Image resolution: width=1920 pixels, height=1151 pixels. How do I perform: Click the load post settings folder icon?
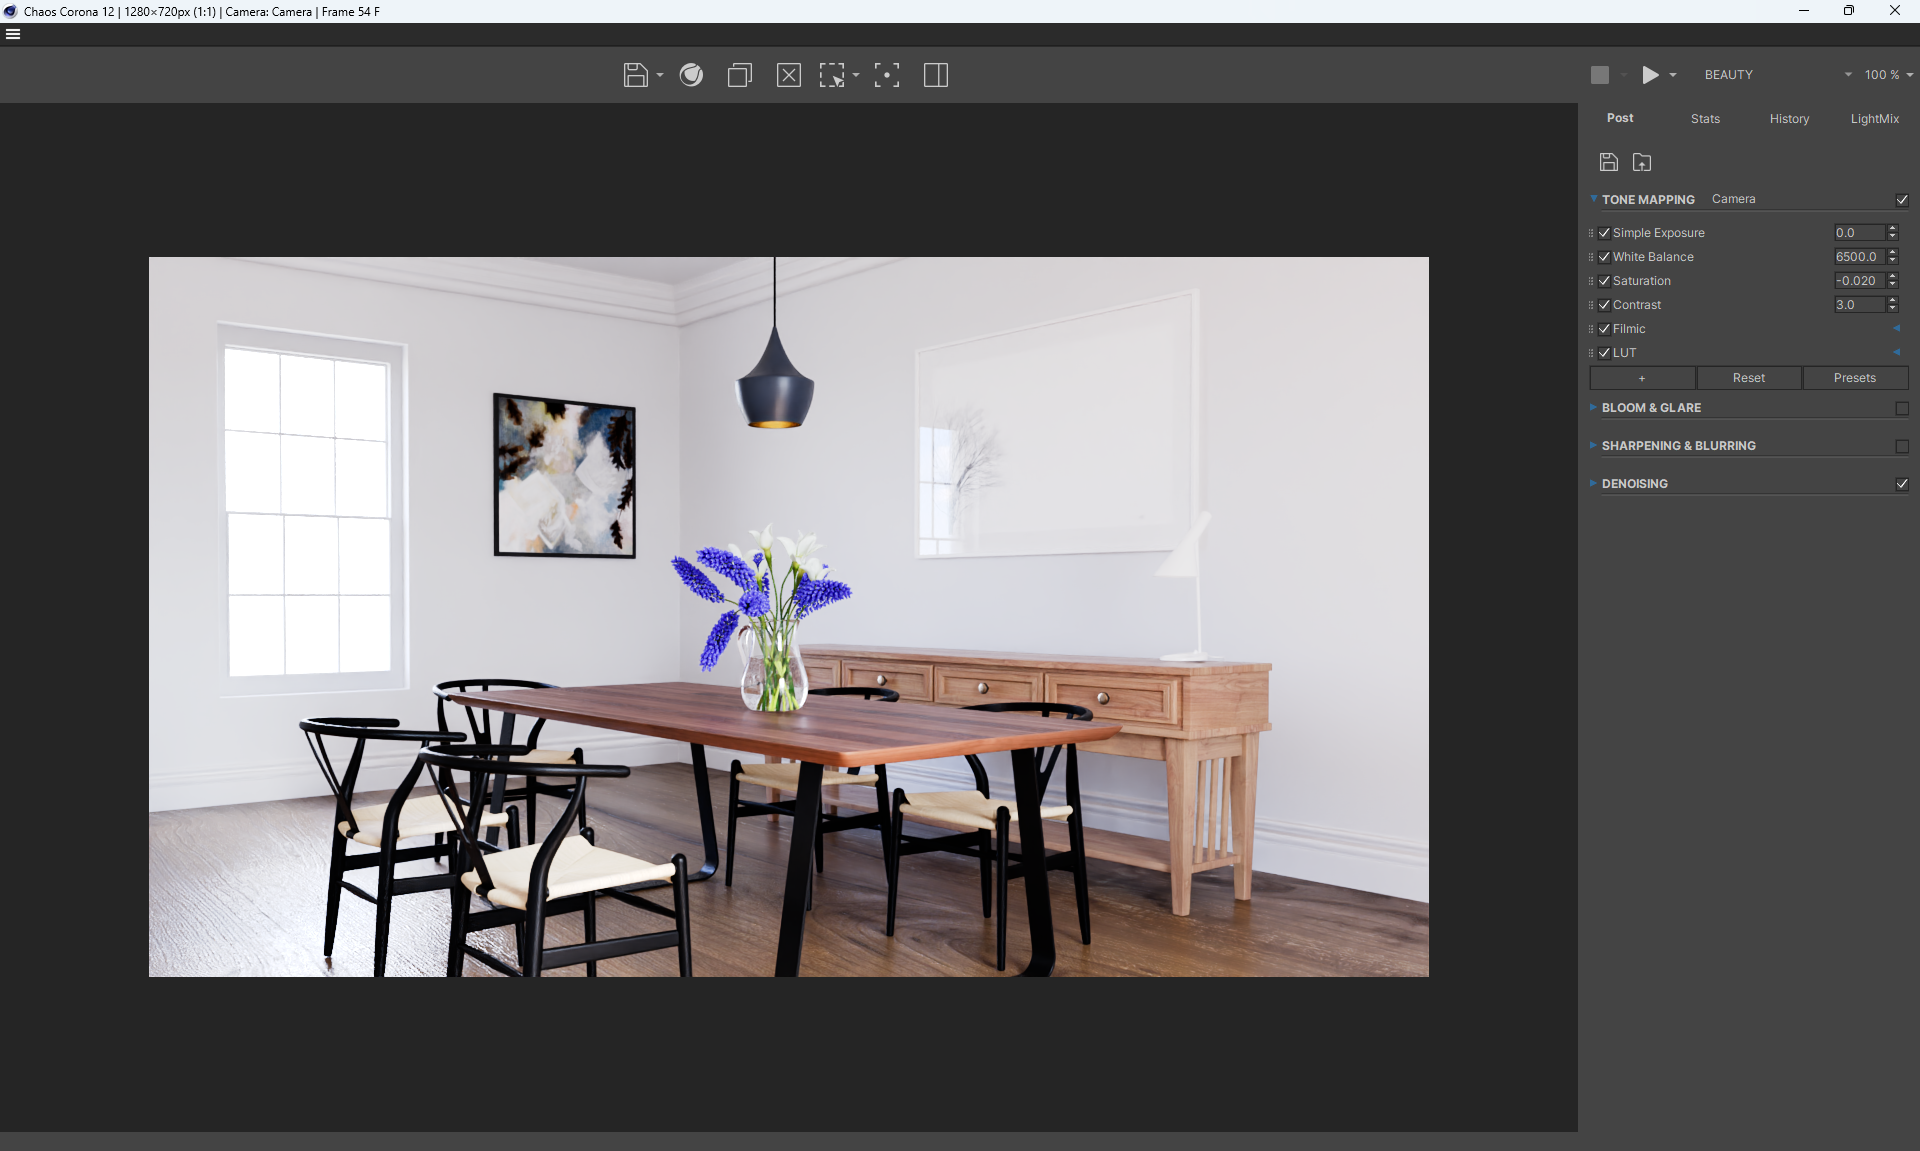(x=1642, y=162)
